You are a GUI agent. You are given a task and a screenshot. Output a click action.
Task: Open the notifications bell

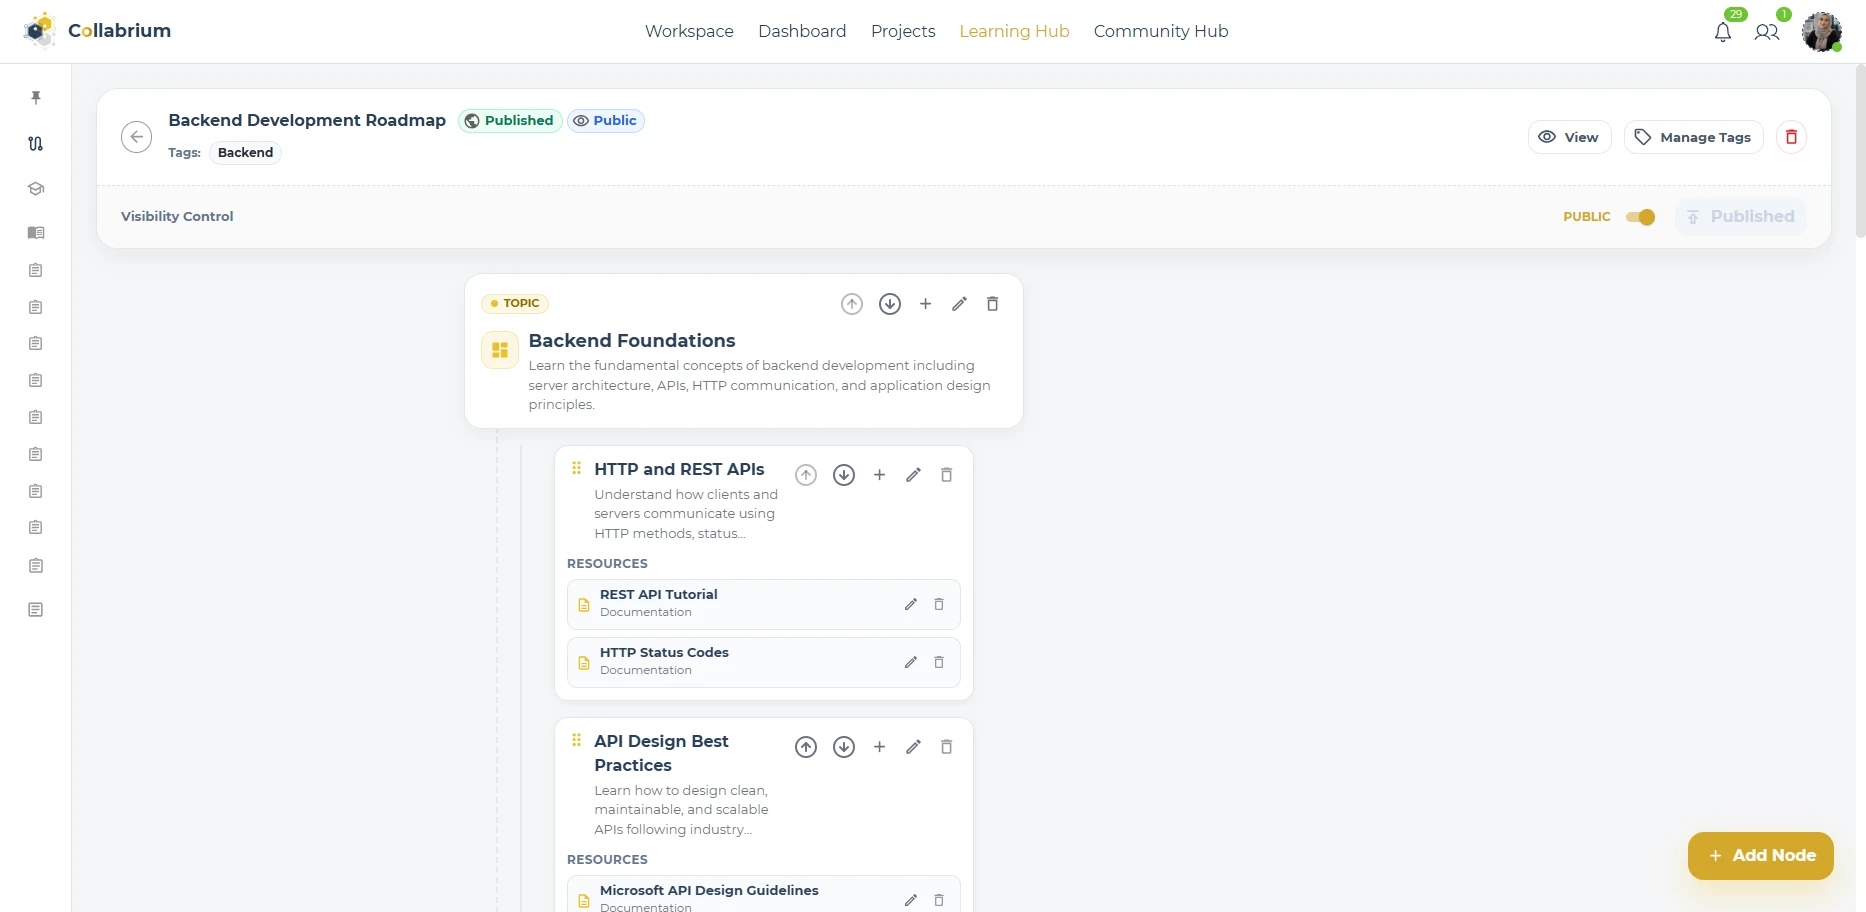[1722, 32]
